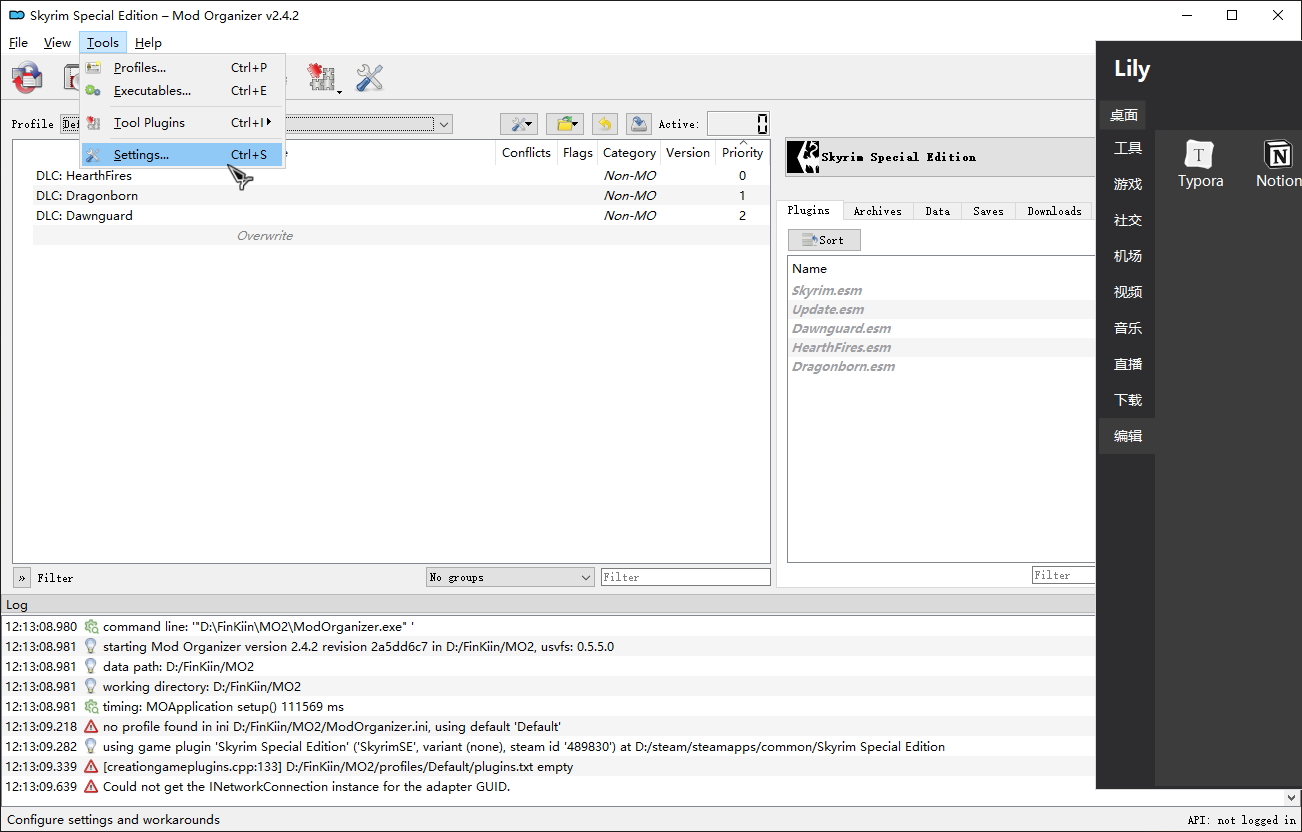The width and height of the screenshot is (1302, 832).
Task: Open the puzzle-piece Tools plugin toolbar icon
Action: pyautogui.click(x=322, y=78)
